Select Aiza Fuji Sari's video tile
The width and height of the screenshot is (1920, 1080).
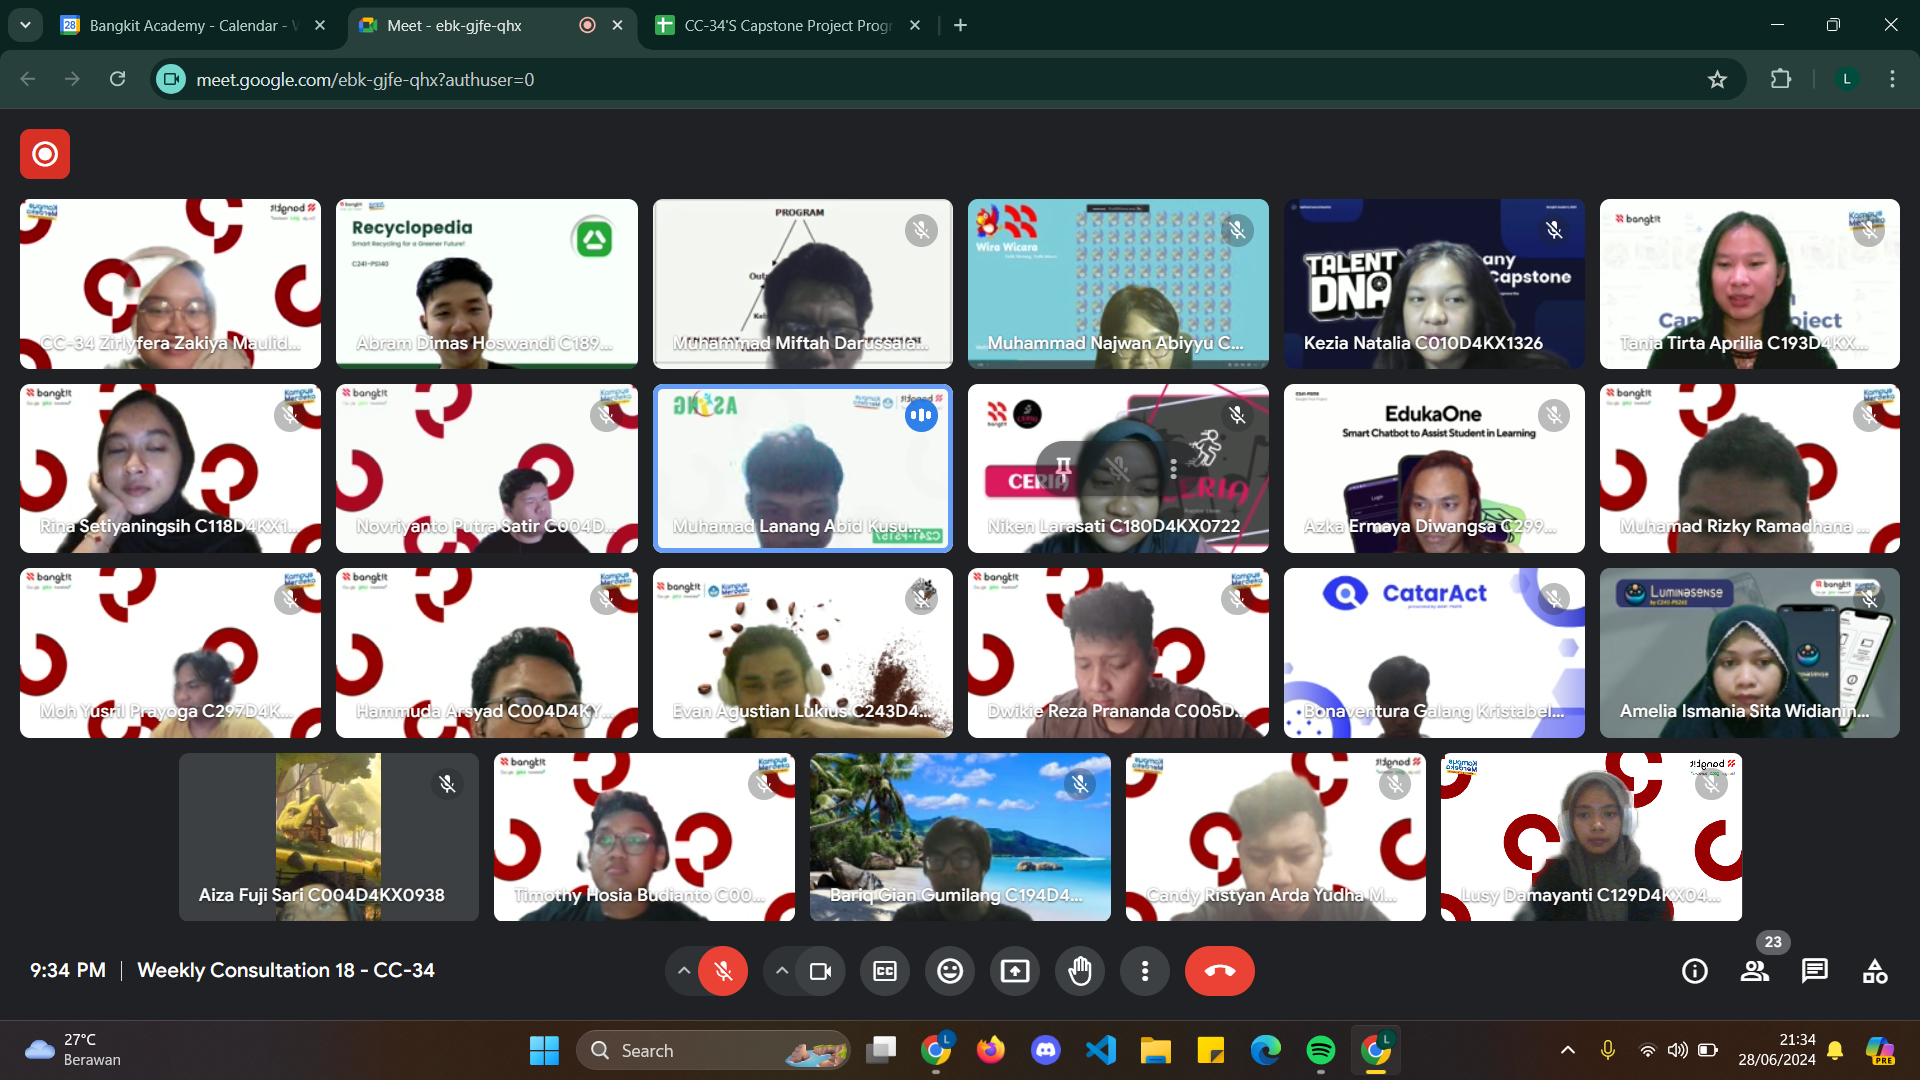point(328,837)
